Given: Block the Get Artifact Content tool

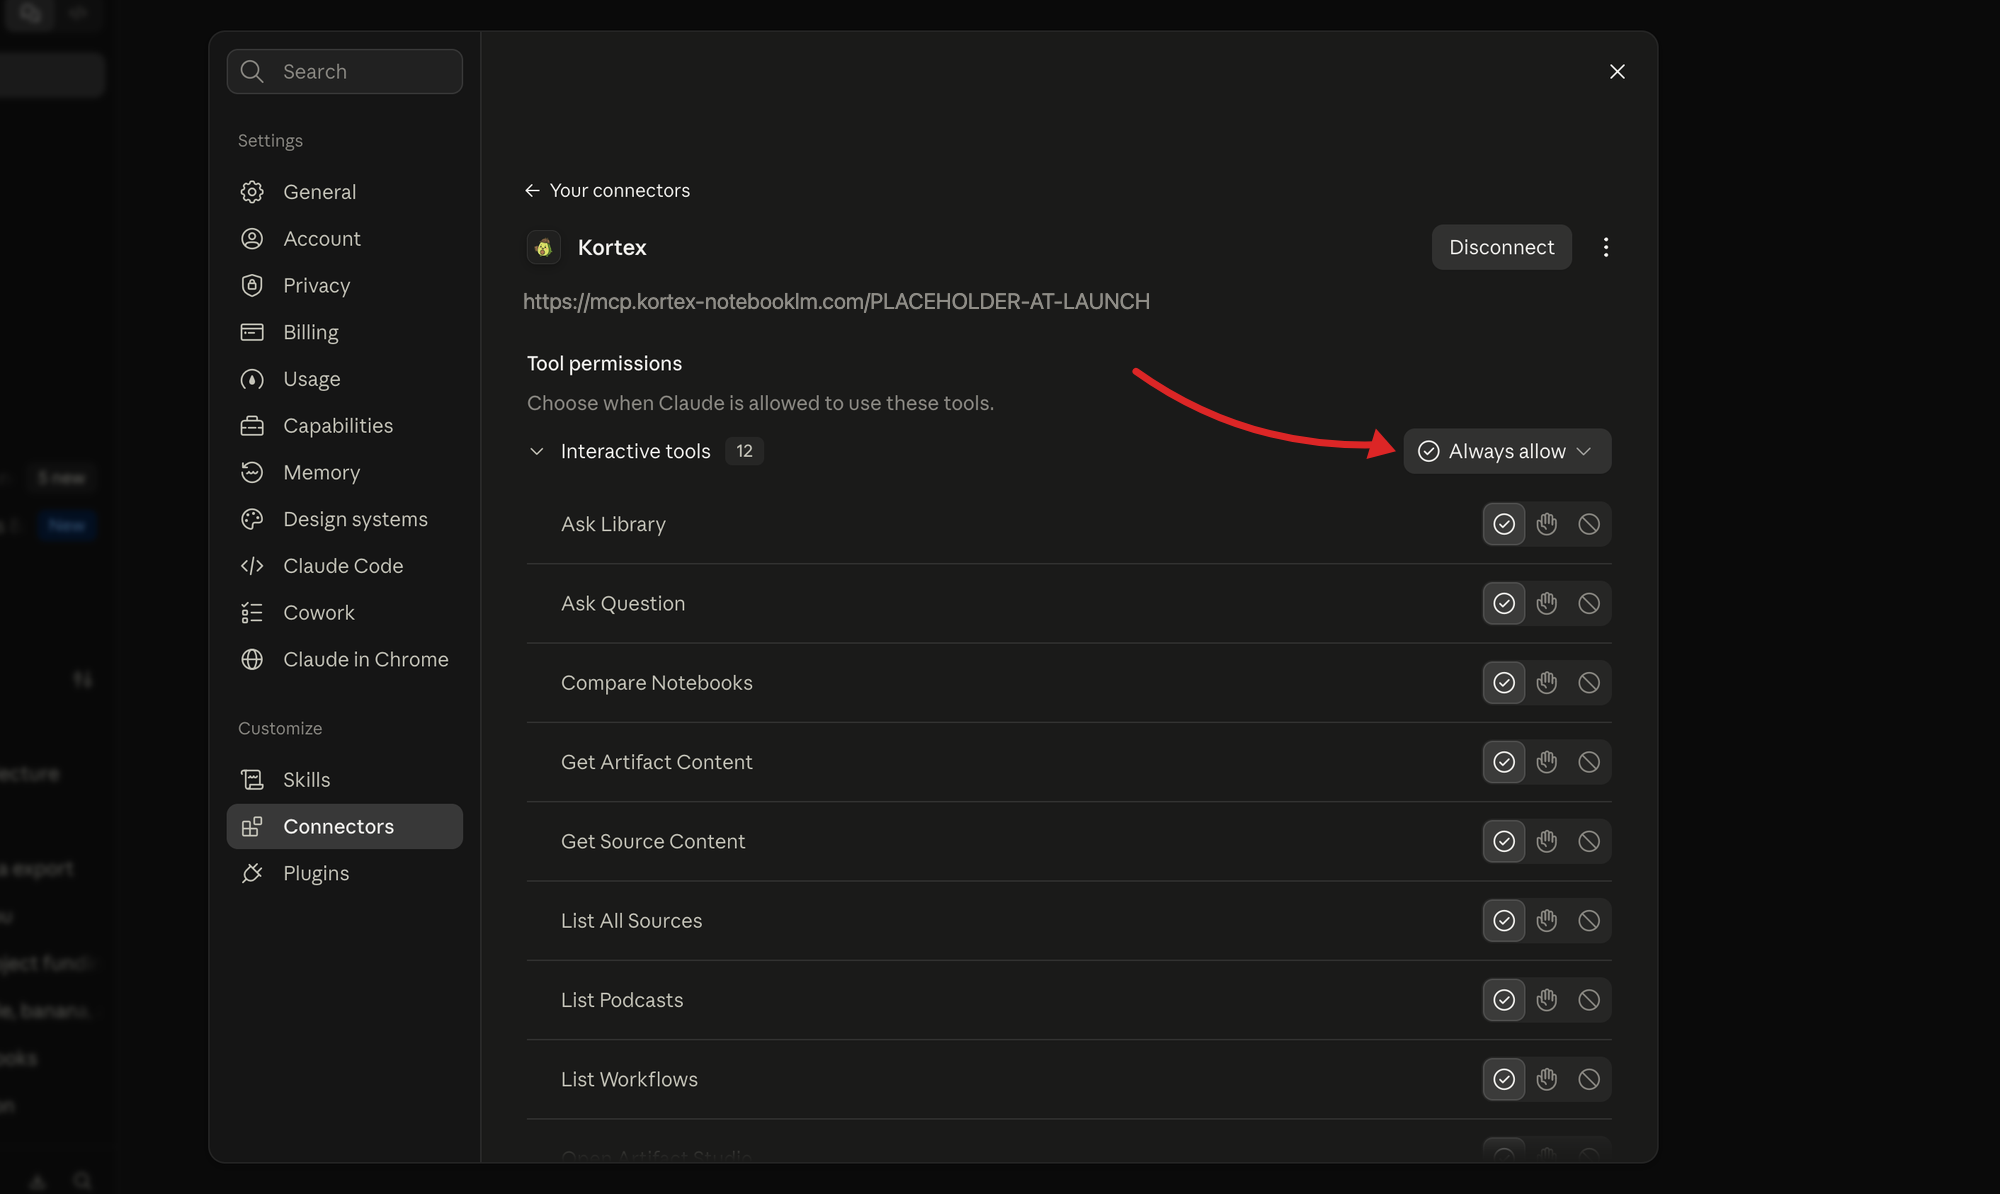Looking at the screenshot, I should pos(1589,762).
